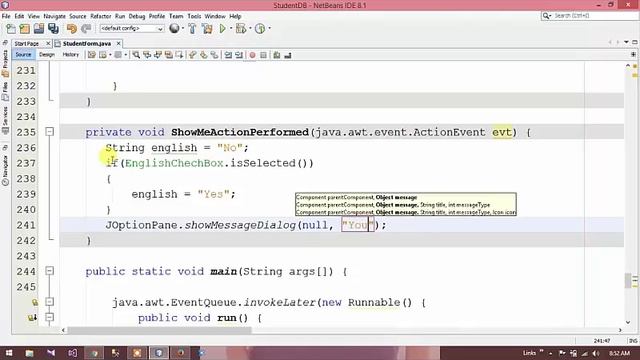Click the Shift Line Right icon
This screenshot has height=360, width=640.
239,55
